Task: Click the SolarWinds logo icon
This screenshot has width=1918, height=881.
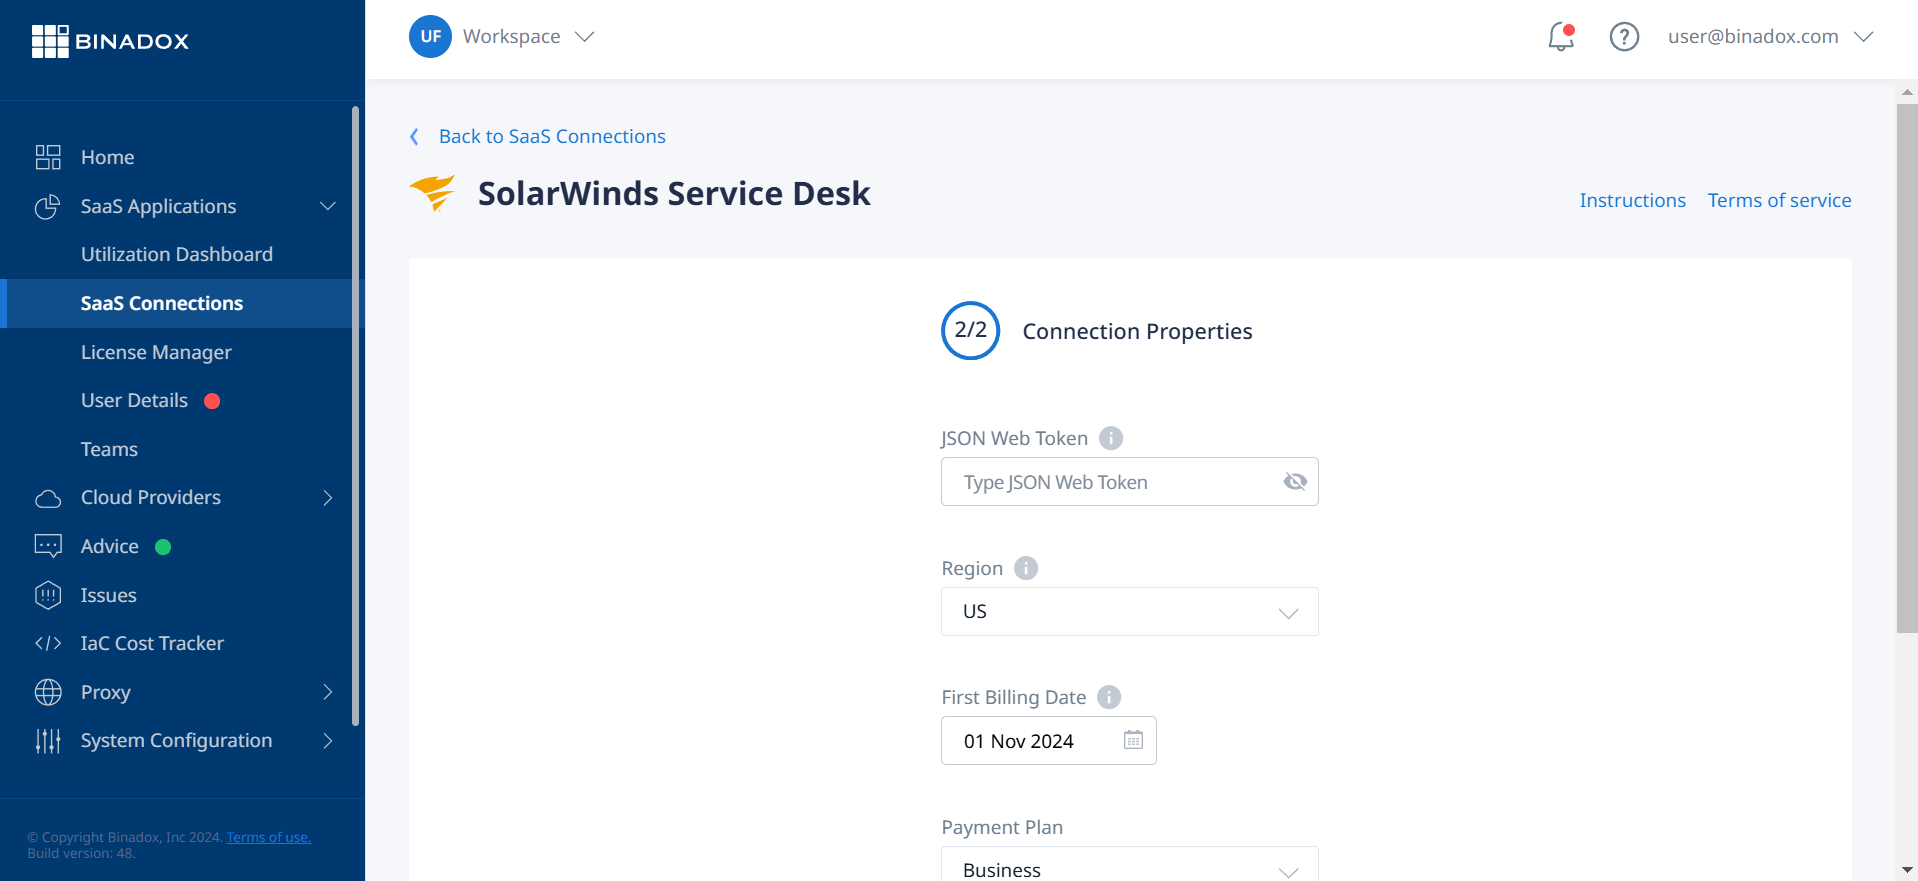Action: click(x=433, y=192)
